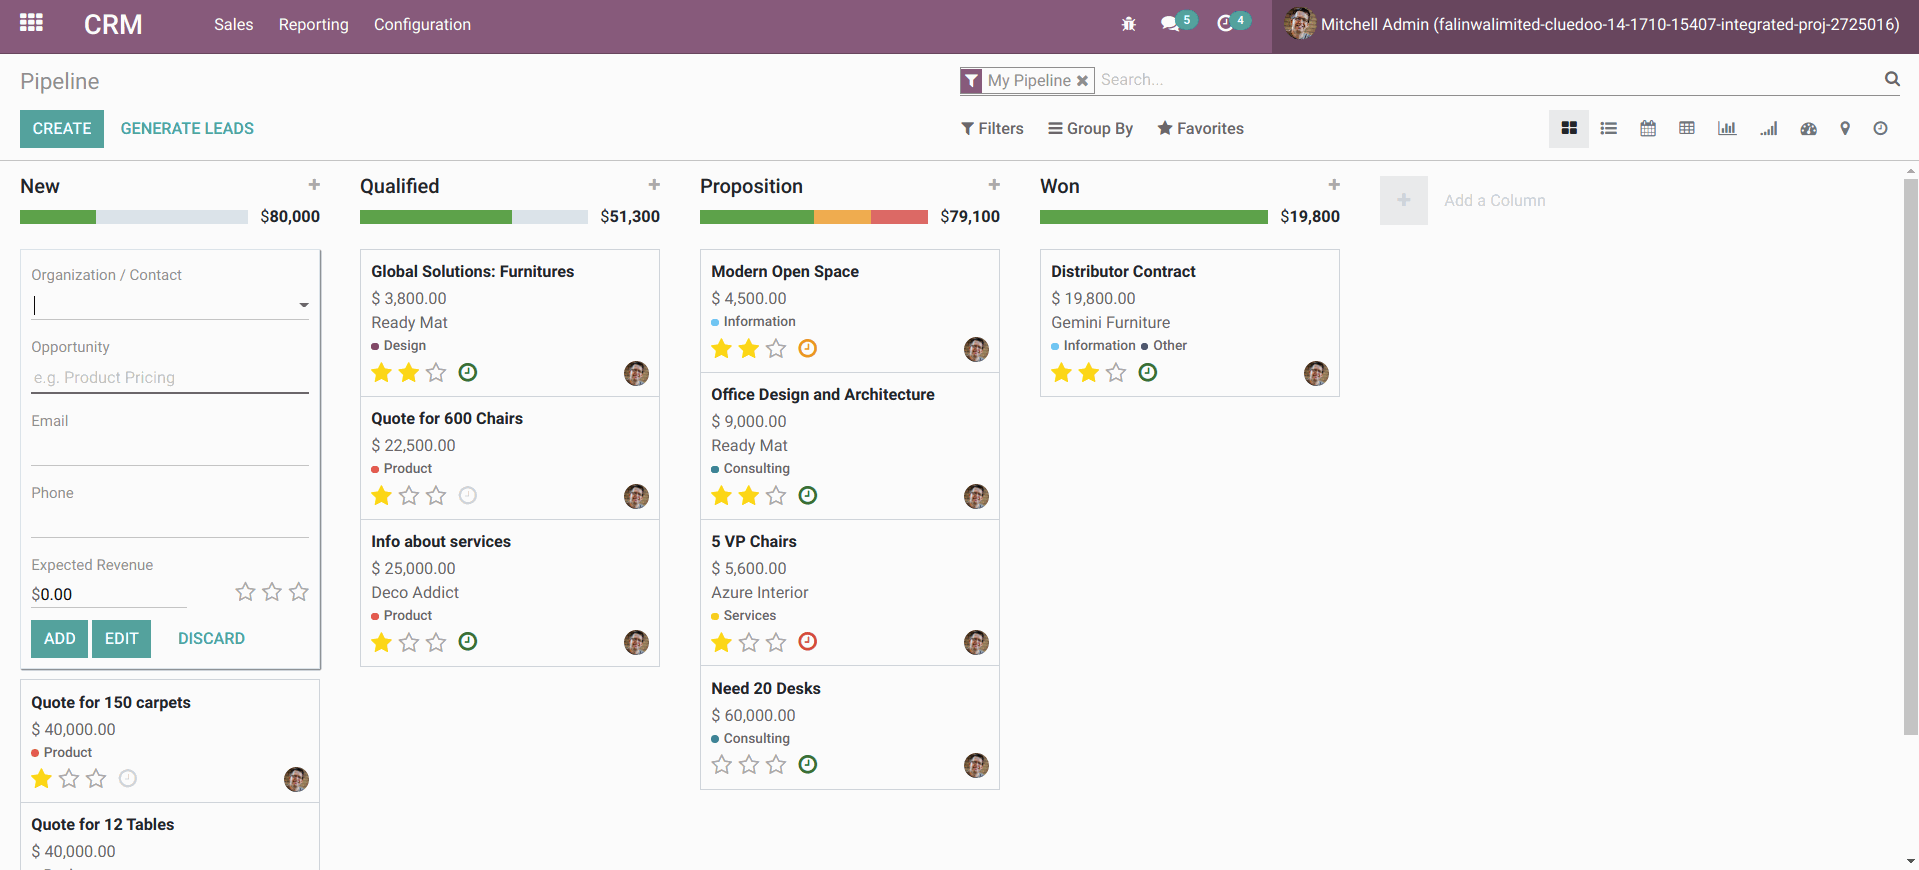Switch to Graph bar chart view
This screenshot has width=1919, height=870.
point(1727,128)
